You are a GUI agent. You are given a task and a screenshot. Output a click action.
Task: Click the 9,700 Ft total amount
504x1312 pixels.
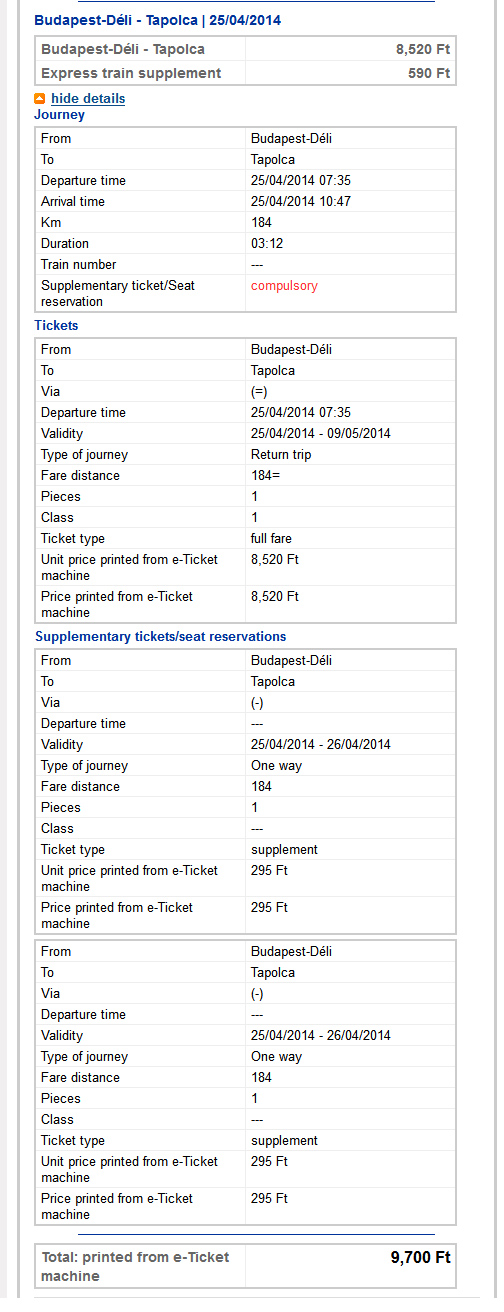[x=420, y=1257]
